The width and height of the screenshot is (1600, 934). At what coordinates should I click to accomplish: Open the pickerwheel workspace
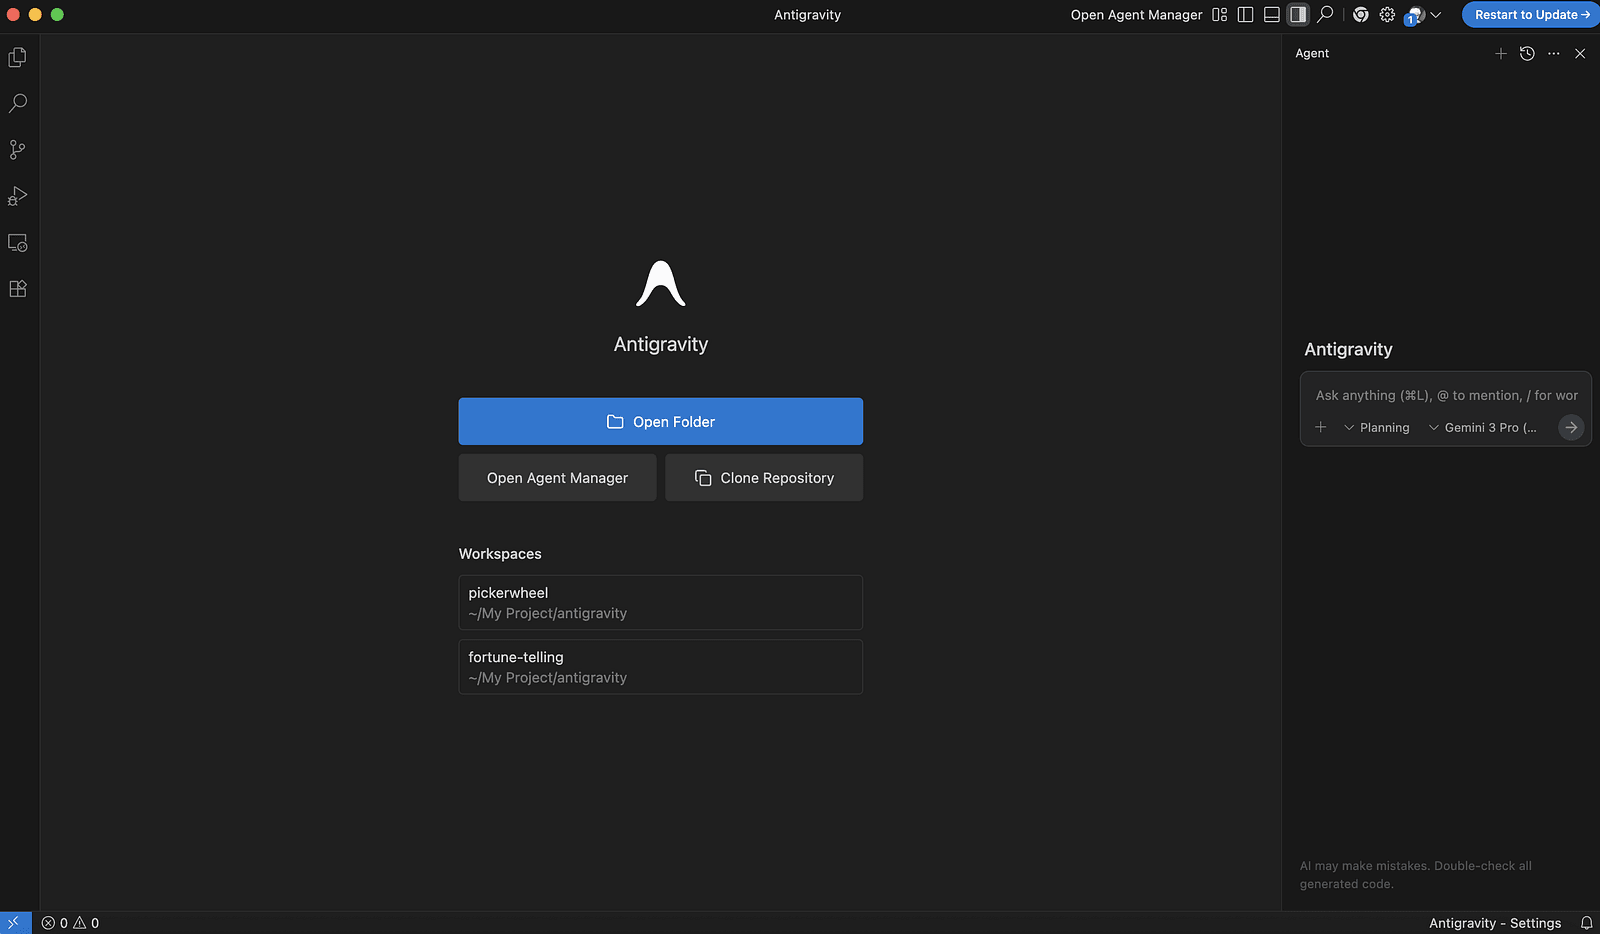pyautogui.click(x=660, y=603)
